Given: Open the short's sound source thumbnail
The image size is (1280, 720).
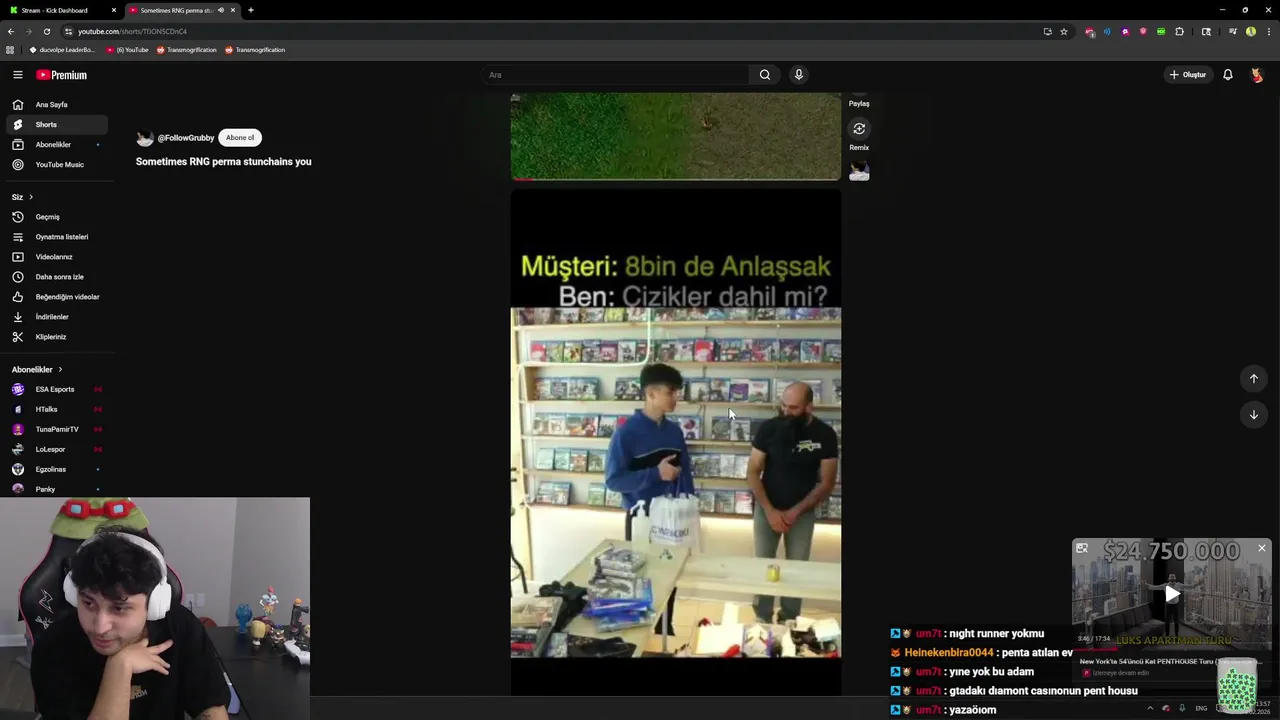Looking at the screenshot, I should 859,172.
